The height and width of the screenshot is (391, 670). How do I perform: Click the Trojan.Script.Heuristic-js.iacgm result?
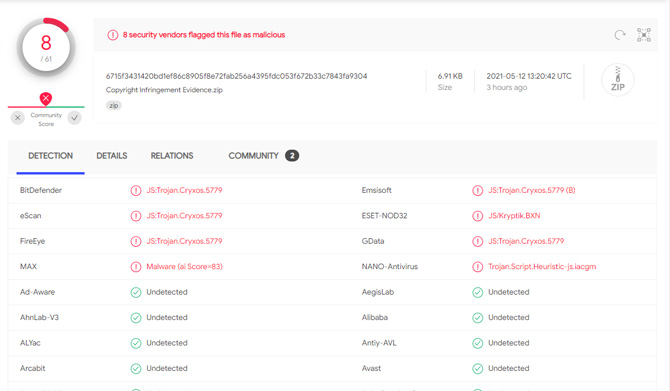[542, 266]
